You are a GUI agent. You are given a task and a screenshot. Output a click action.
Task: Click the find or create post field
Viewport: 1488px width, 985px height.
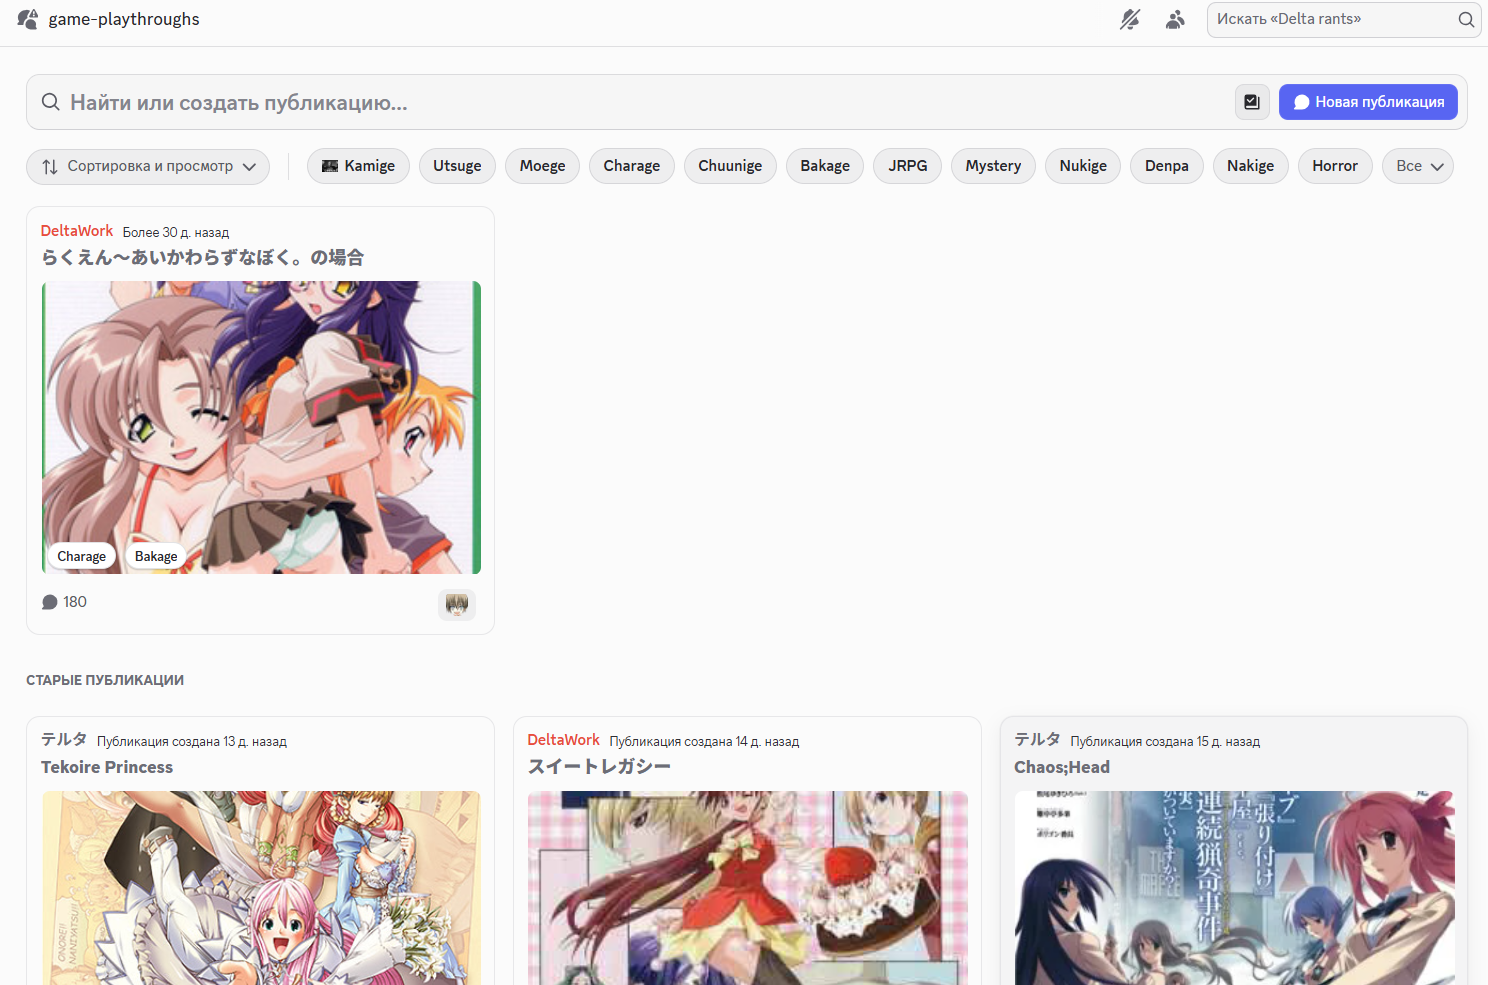[640, 102]
